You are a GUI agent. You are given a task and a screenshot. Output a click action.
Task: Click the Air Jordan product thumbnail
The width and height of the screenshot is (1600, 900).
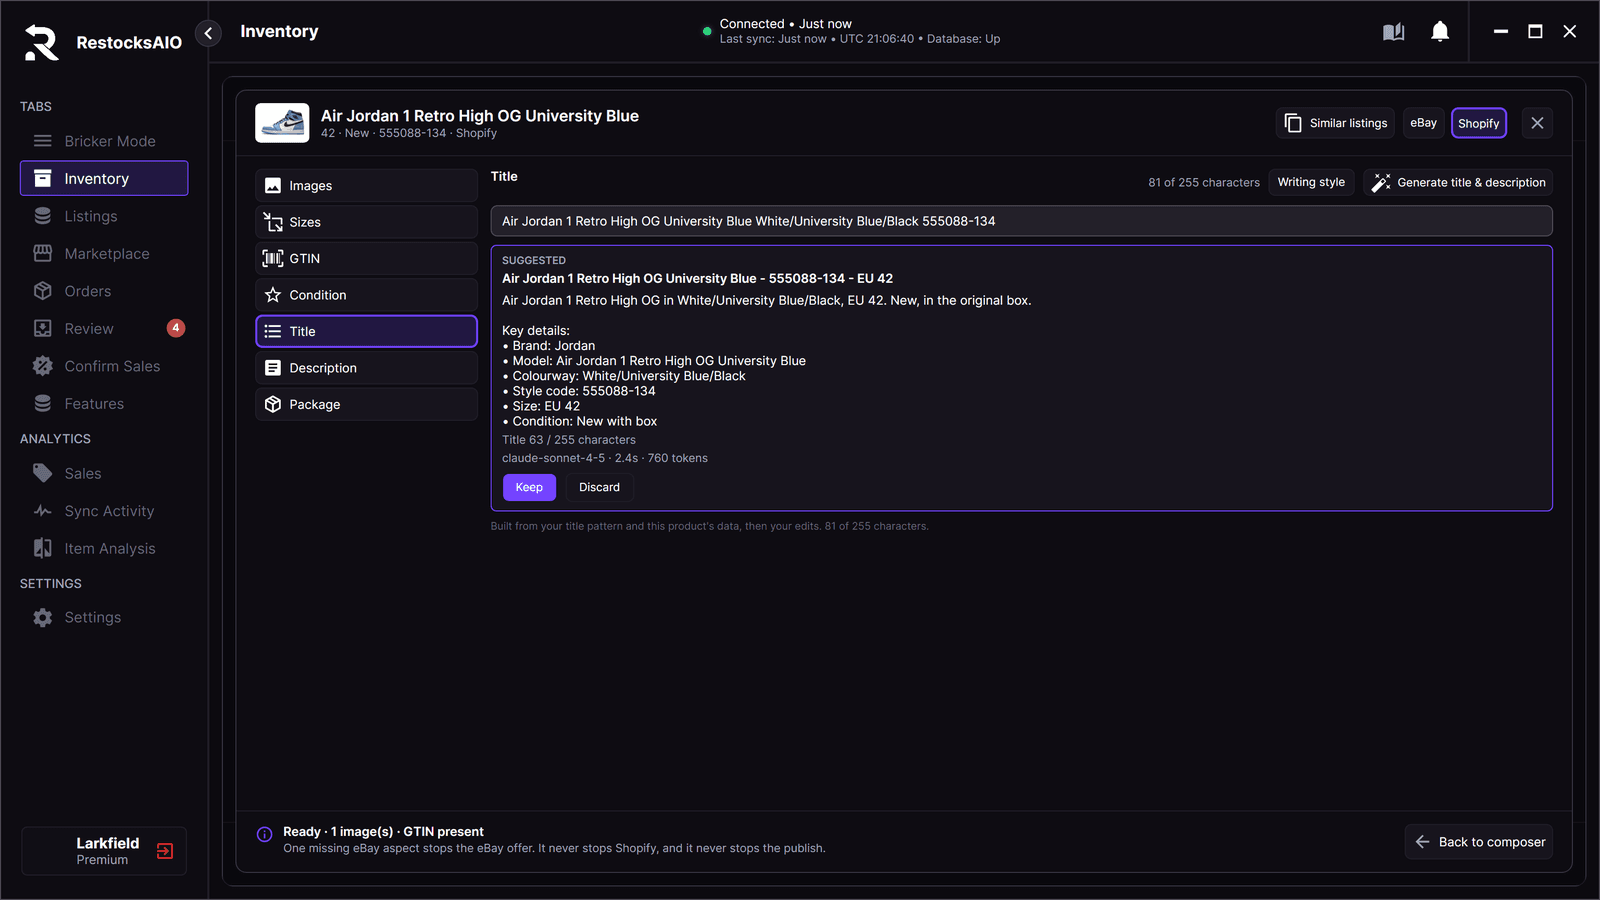tap(282, 123)
